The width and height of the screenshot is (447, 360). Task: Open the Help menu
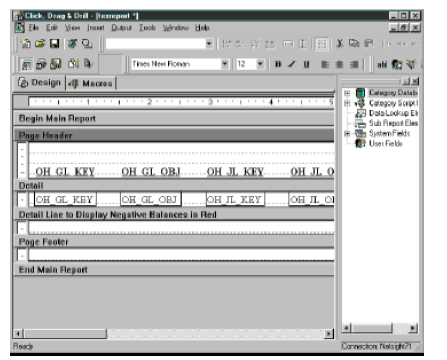pyautogui.click(x=202, y=28)
